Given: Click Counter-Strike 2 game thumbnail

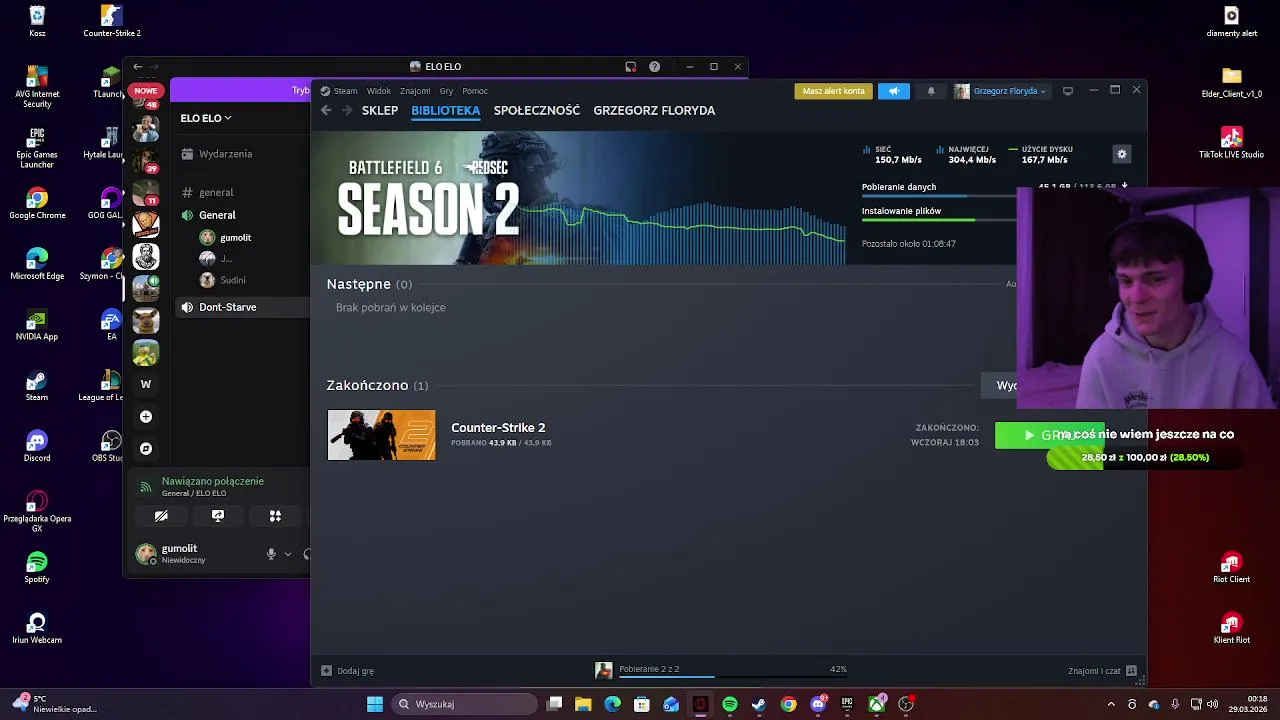Looking at the screenshot, I should tap(381, 435).
